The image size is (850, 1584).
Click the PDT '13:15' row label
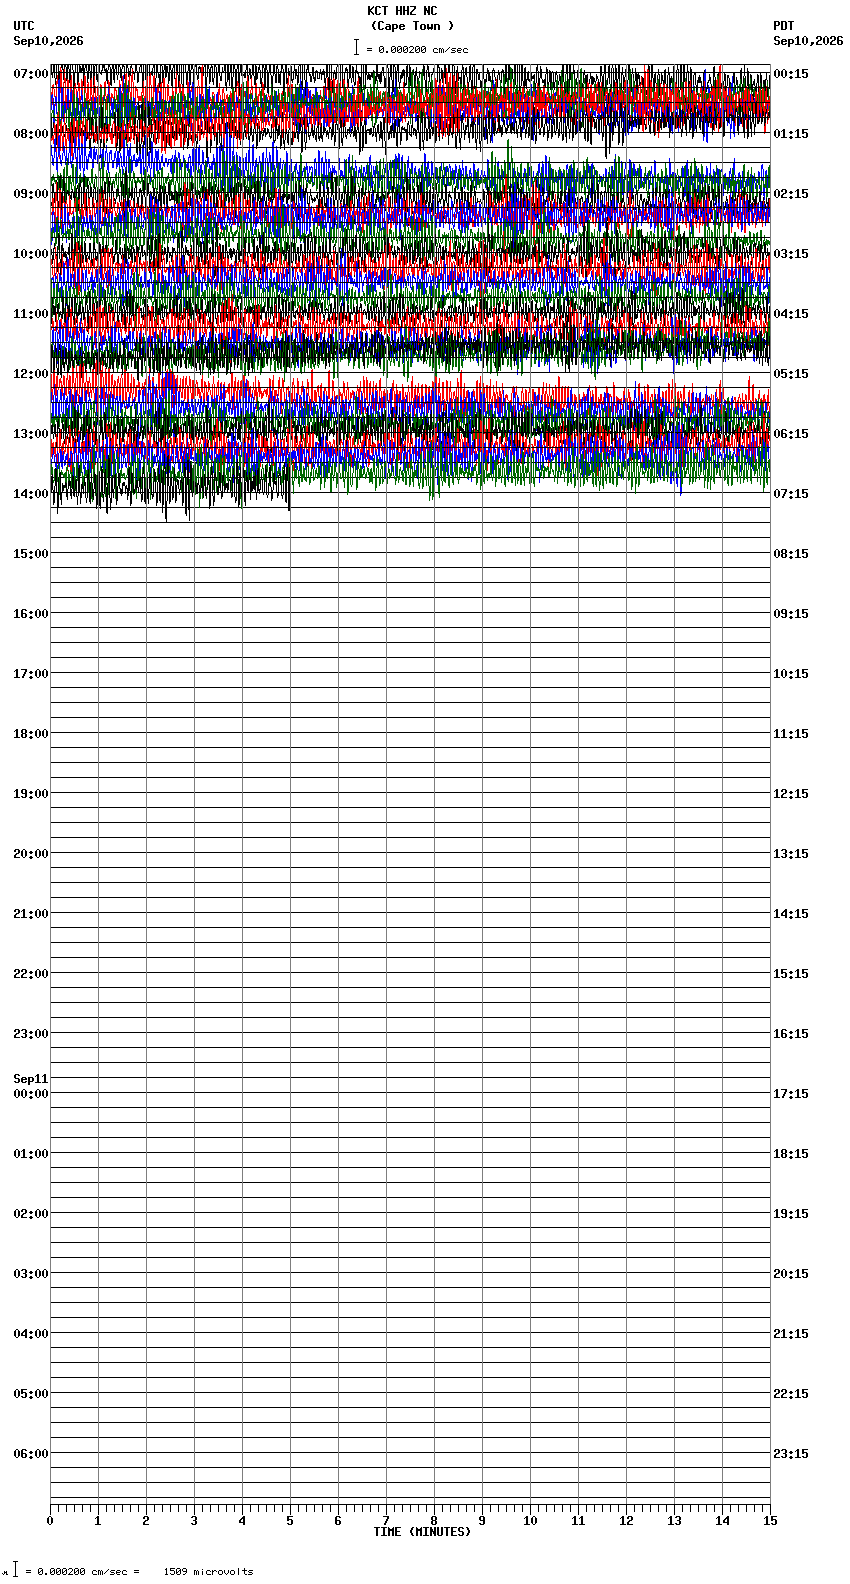(791, 854)
